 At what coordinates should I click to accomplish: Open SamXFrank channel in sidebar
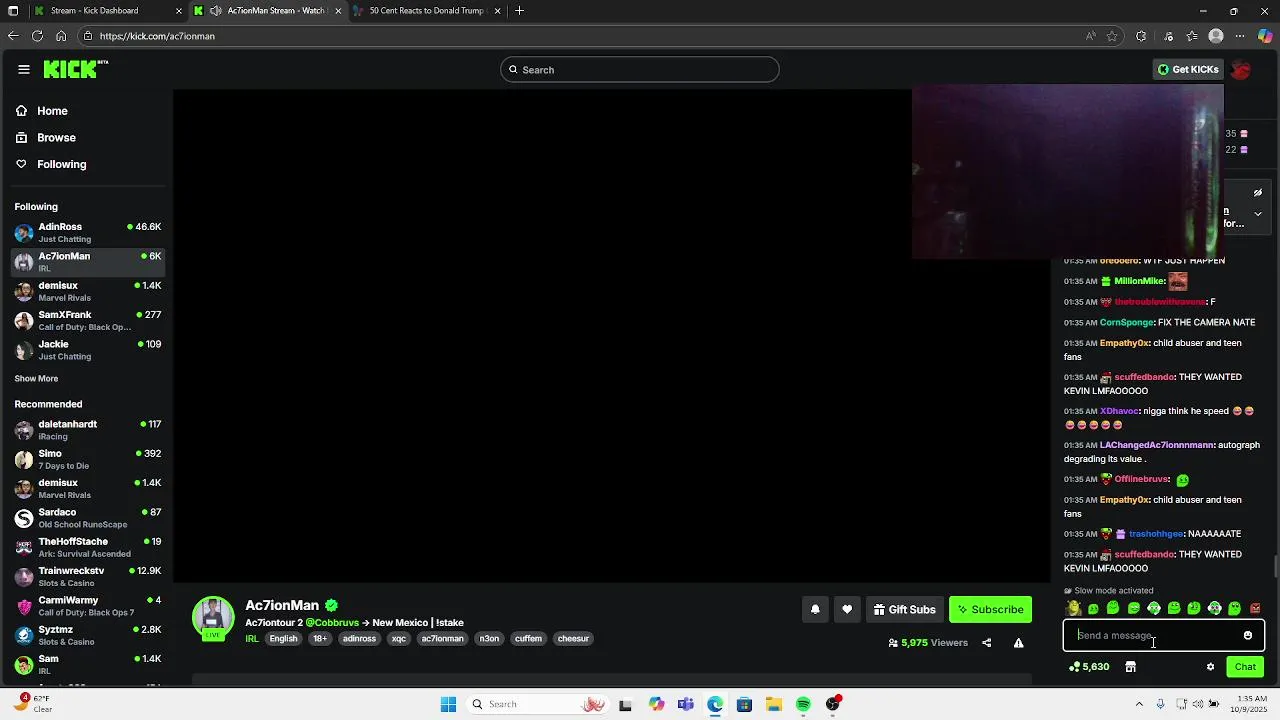pyautogui.click(x=88, y=320)
